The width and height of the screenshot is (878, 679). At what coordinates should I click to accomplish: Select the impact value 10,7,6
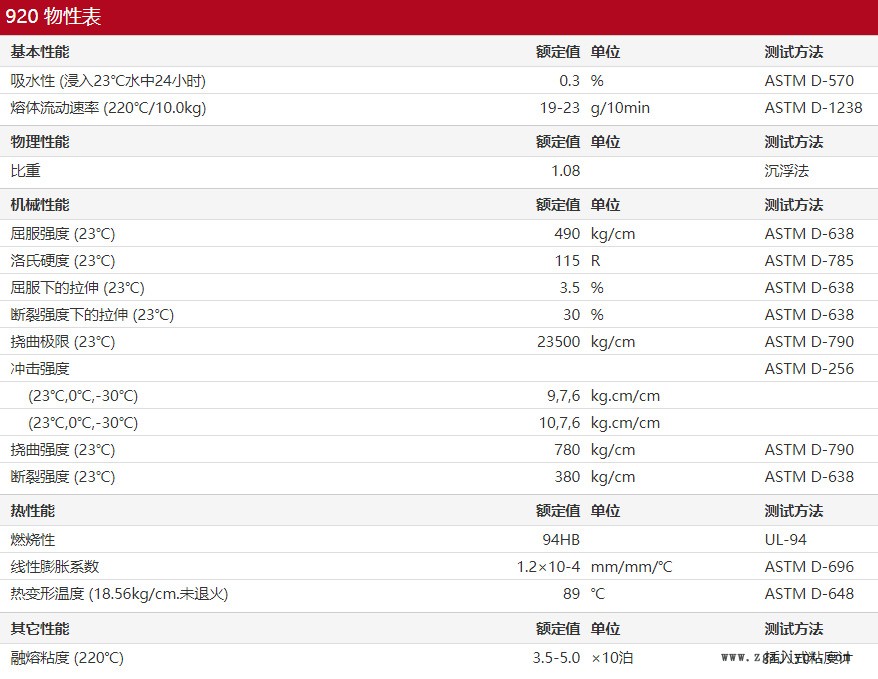(x=560, y=423)
